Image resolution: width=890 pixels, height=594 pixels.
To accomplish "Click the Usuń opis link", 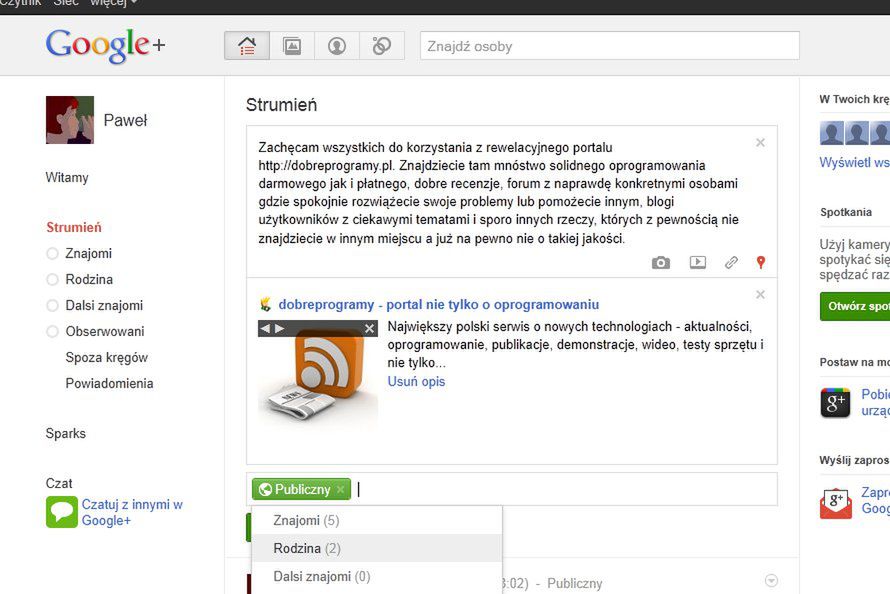I will tap(416, 381).
